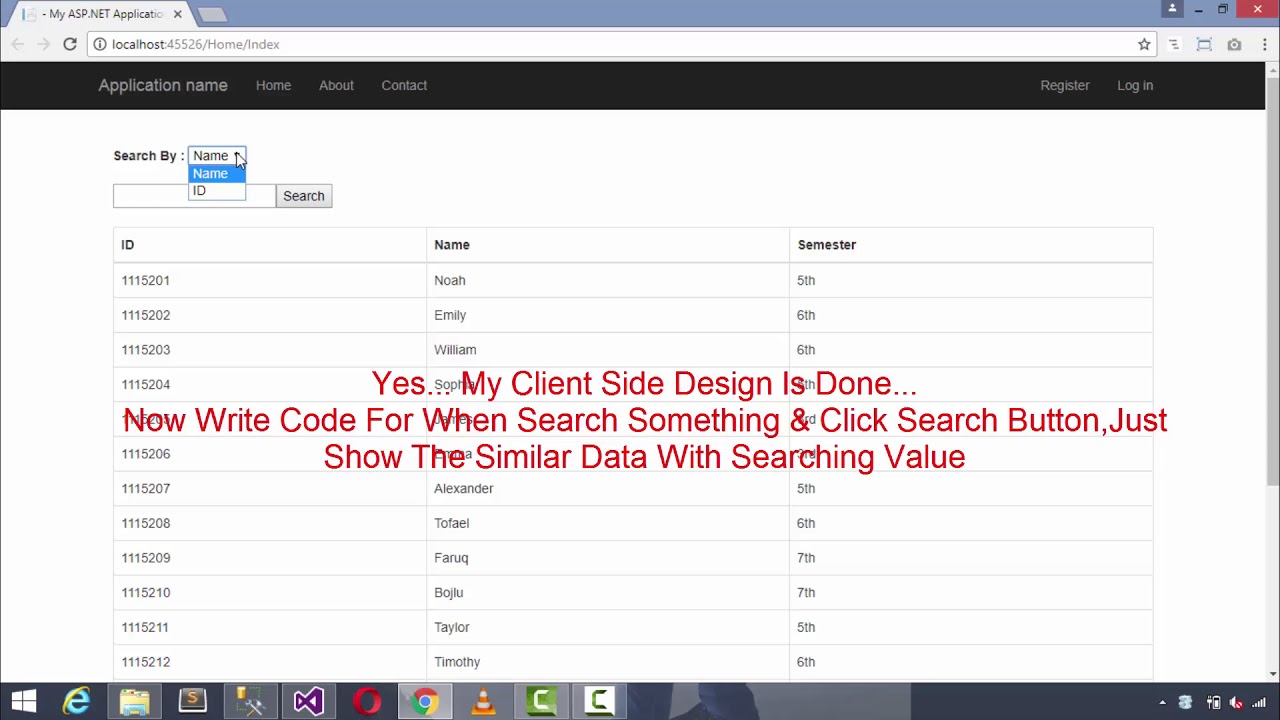Click the stacked-lines extension icon beside bookmark star
Viewport: 1280px width, 720px height.
pyautogui.click(x=1174, y=44)
